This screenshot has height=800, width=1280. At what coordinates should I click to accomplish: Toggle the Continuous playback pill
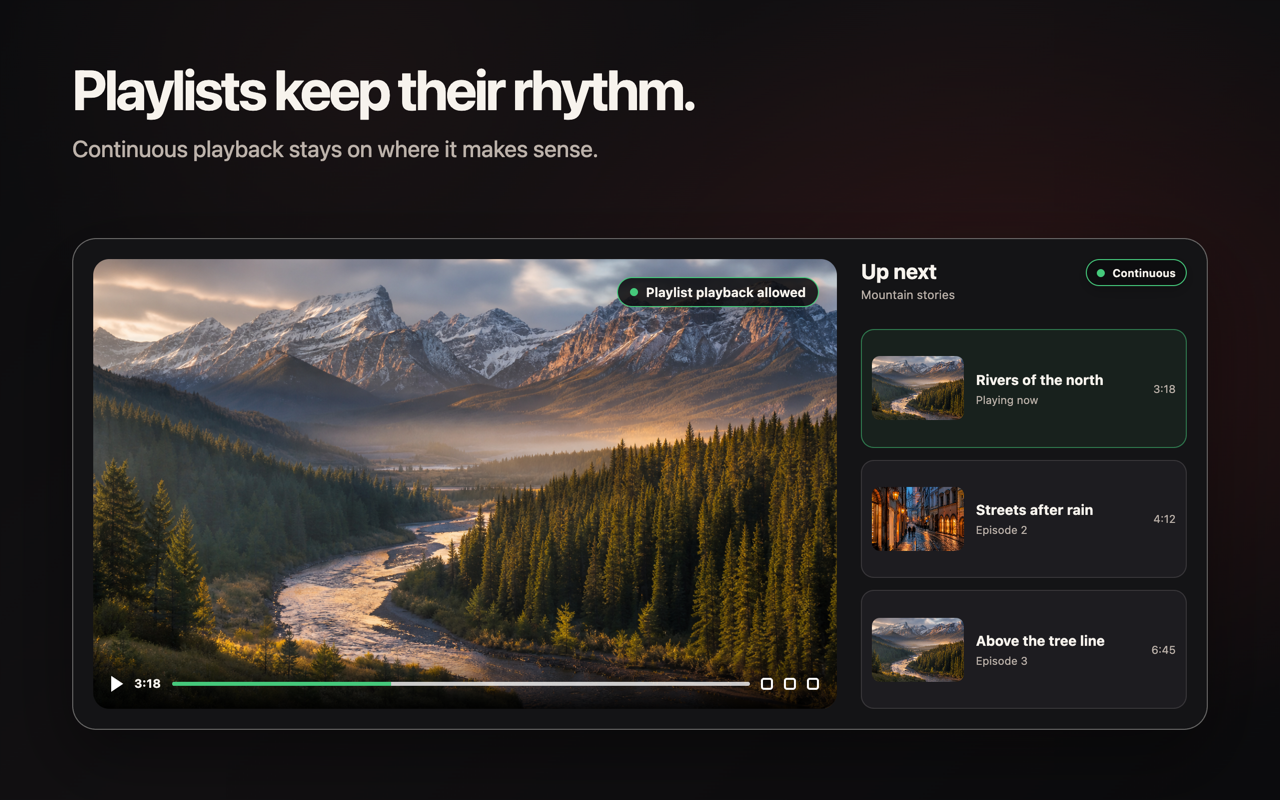coord(1136,273)
